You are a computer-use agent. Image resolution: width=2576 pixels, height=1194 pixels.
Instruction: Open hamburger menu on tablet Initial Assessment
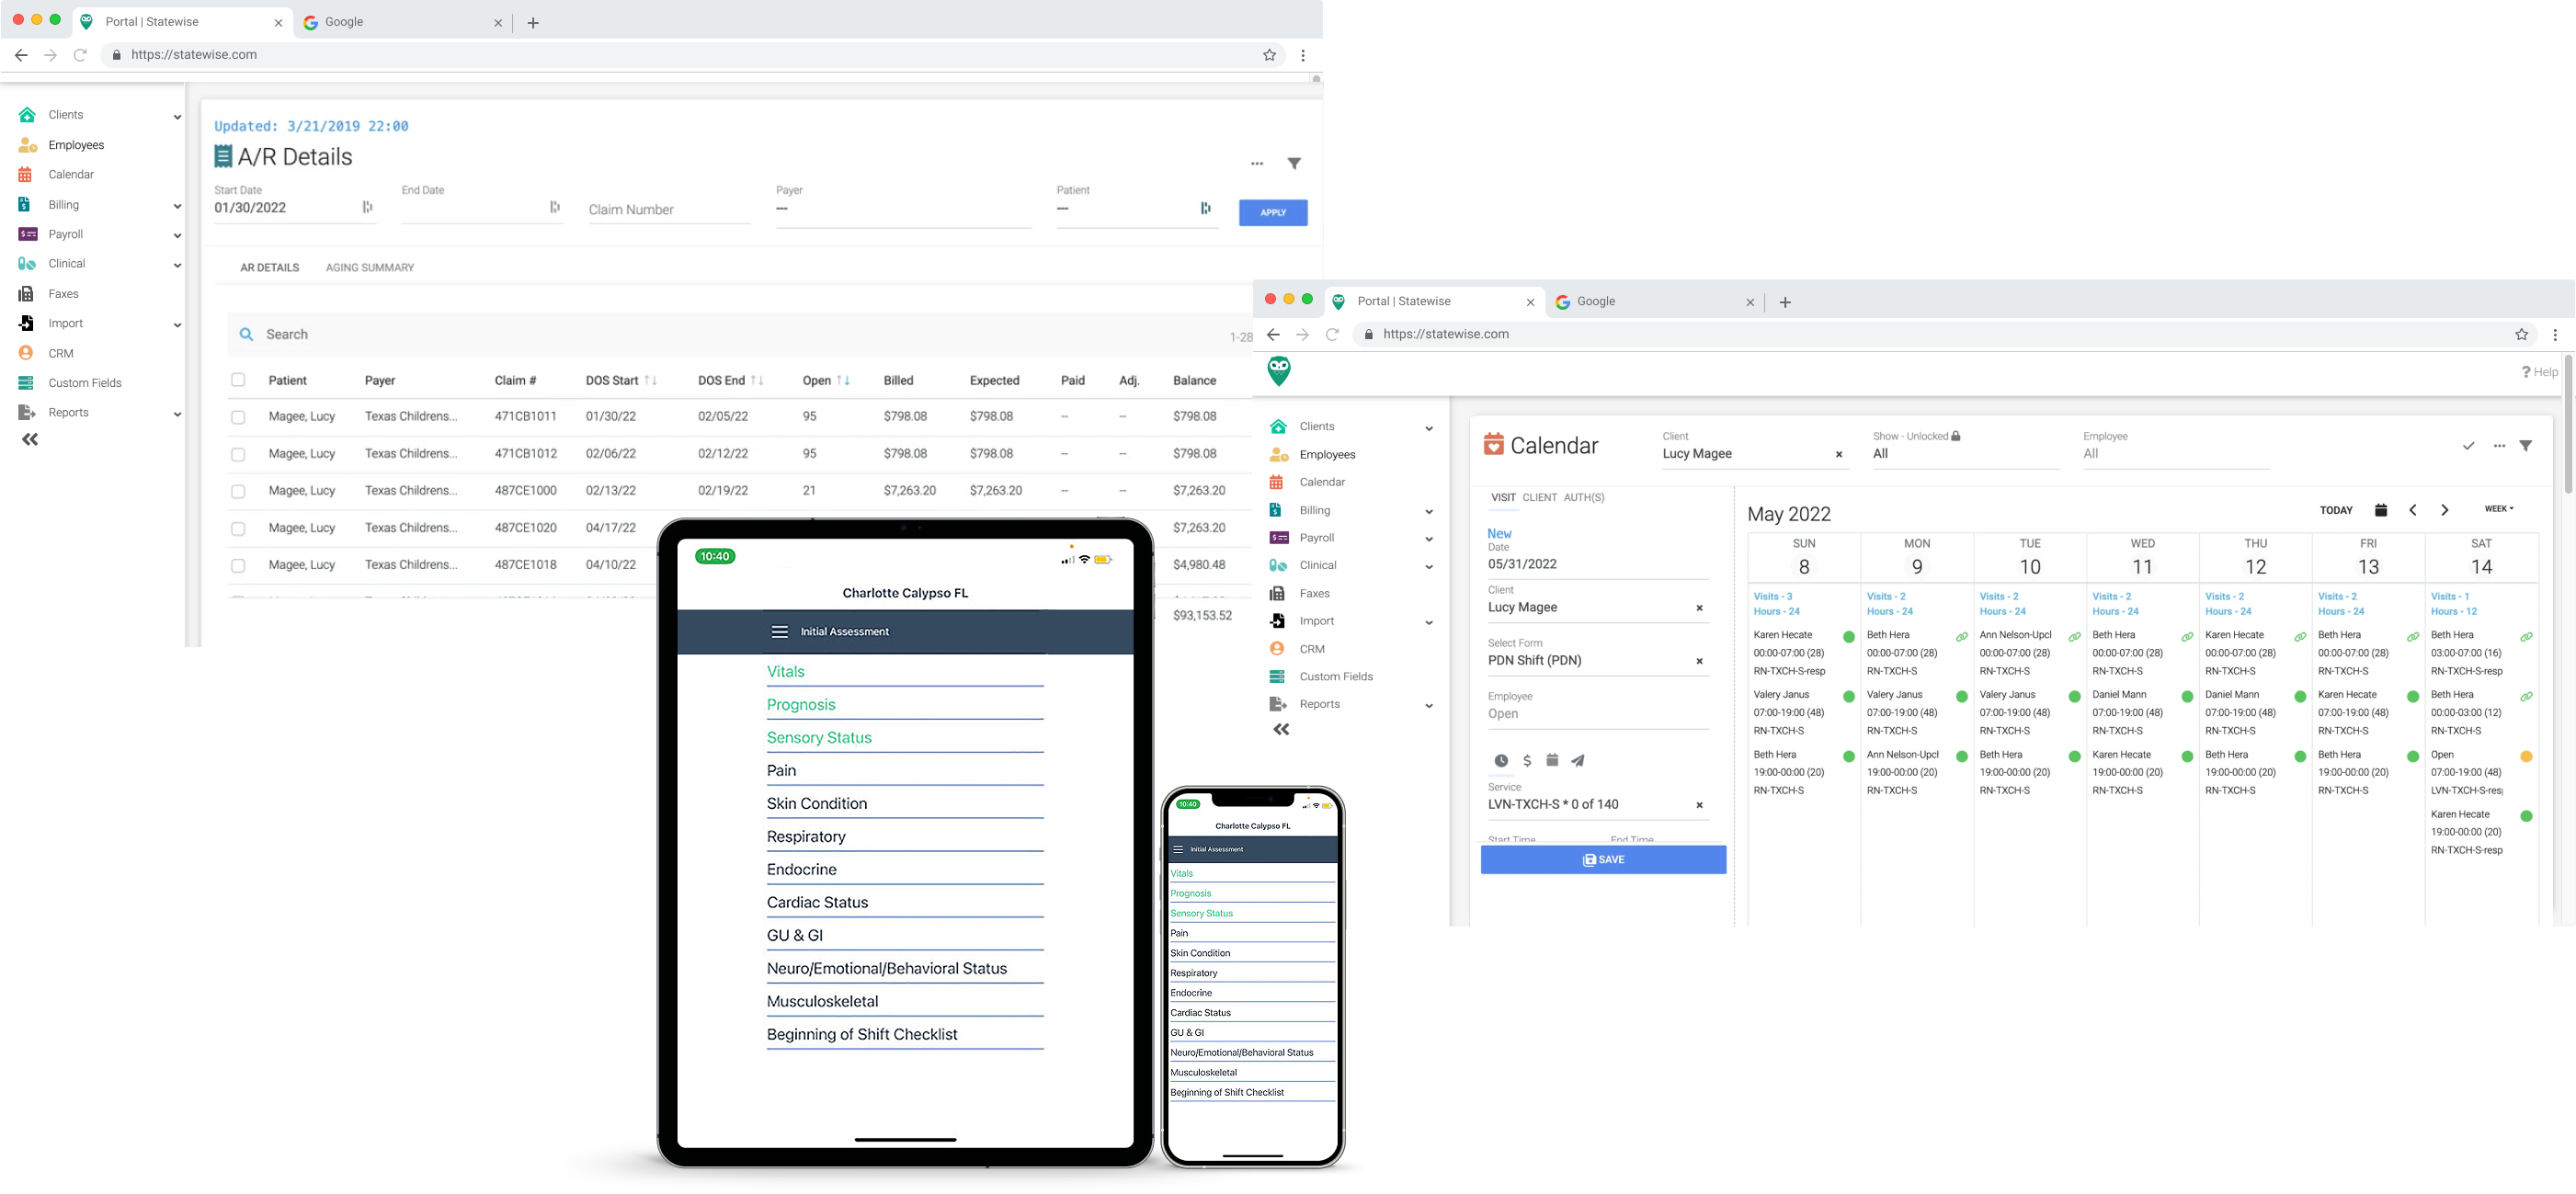pos(779,632)
